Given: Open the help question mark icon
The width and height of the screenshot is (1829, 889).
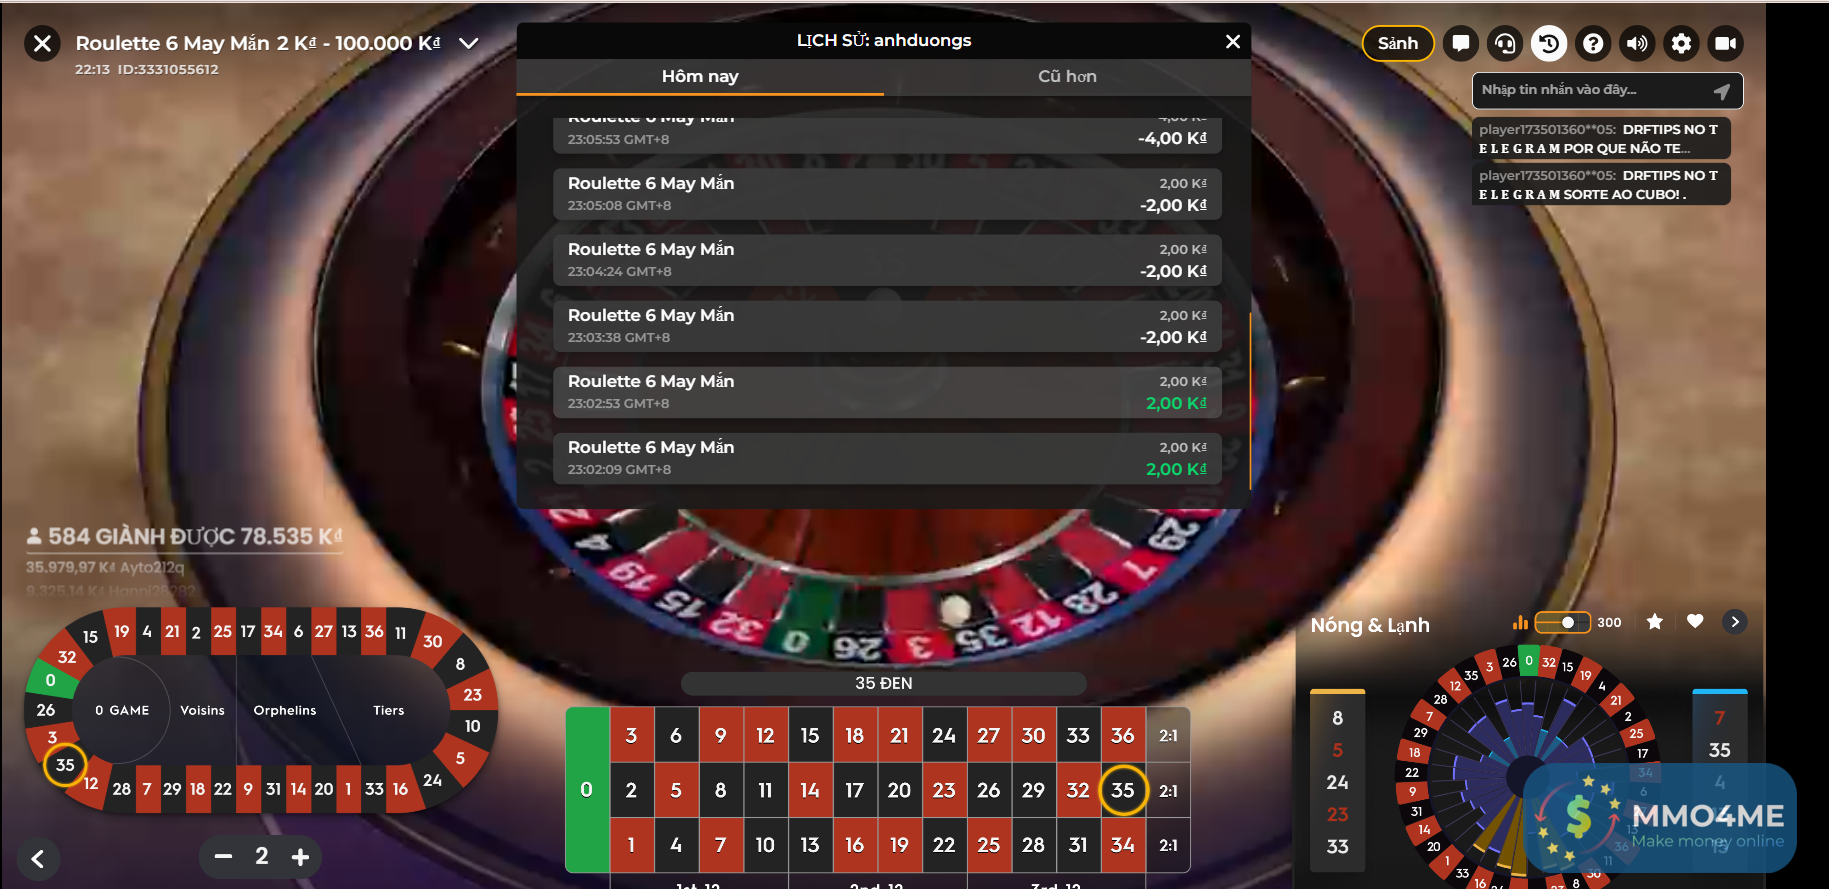Looking at the screenshot, I should 1593,43.
